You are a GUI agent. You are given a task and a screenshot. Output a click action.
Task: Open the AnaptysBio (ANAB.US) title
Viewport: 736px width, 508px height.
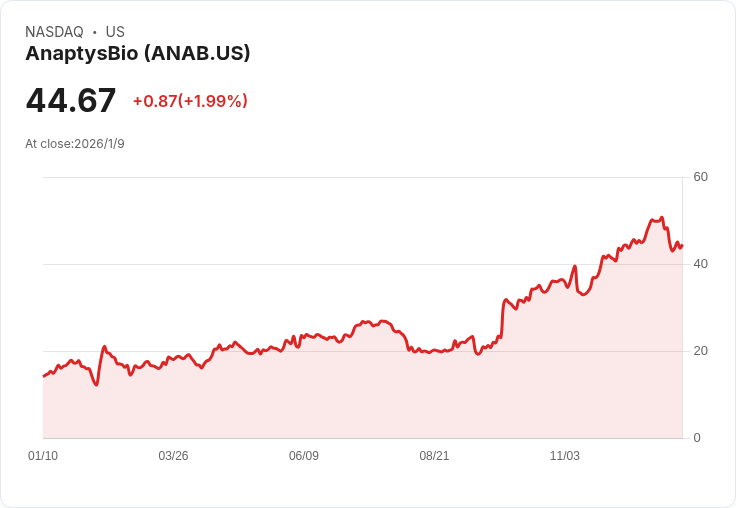click(x=138, y=53)
